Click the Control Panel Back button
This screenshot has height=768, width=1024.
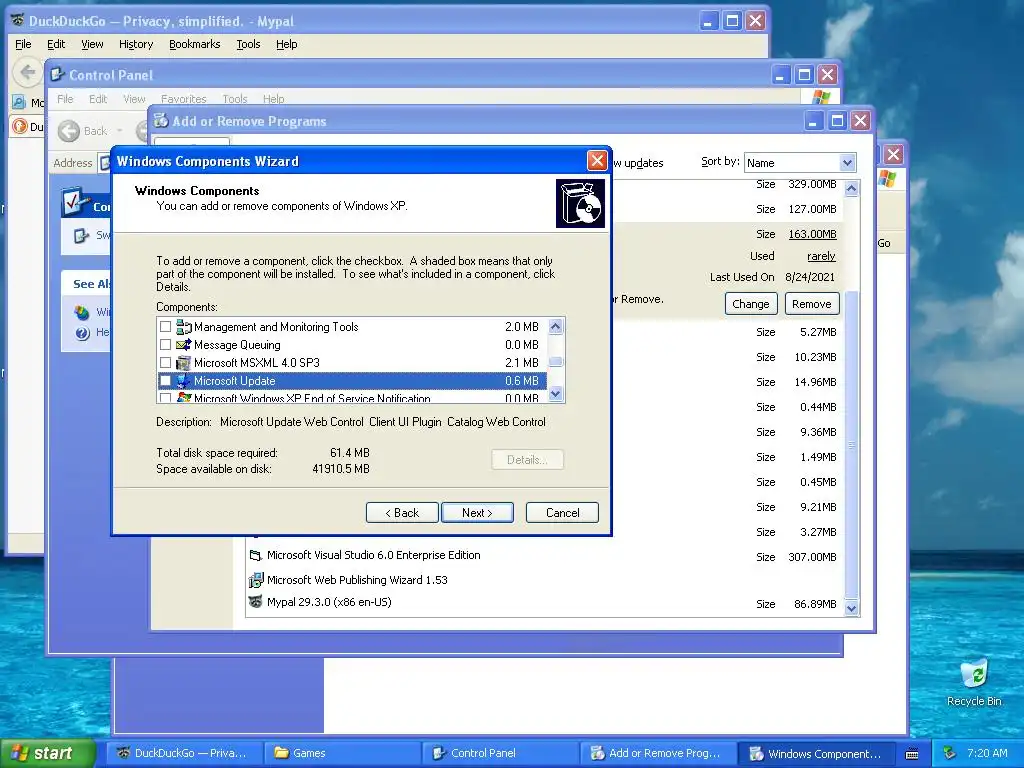pos(83,131)
